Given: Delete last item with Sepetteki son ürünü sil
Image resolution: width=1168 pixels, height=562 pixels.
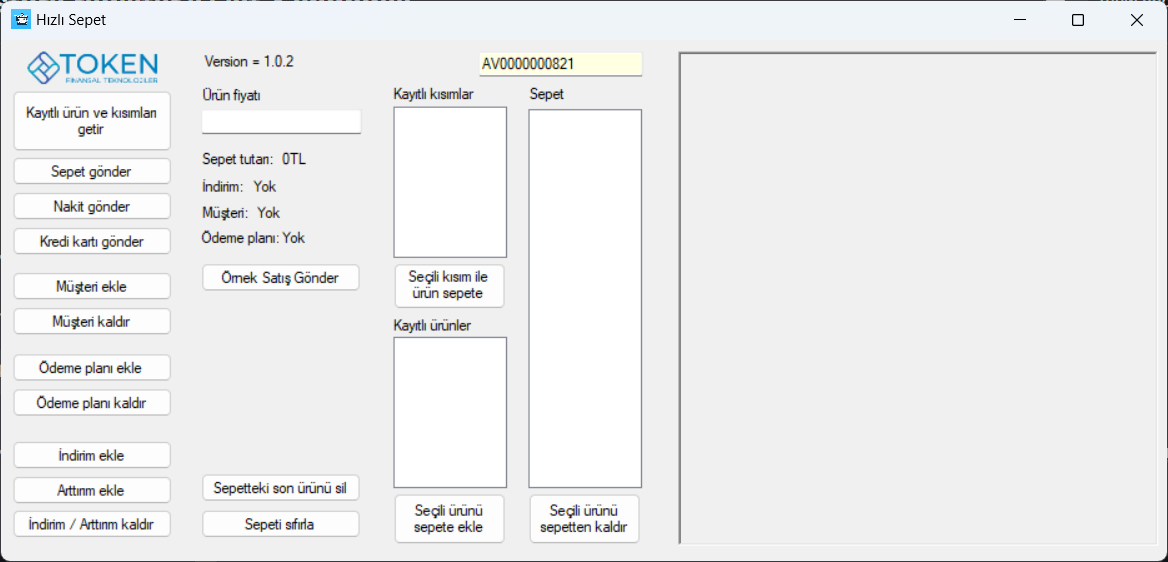Looking at the screenshot, I should tap(281, 489).
